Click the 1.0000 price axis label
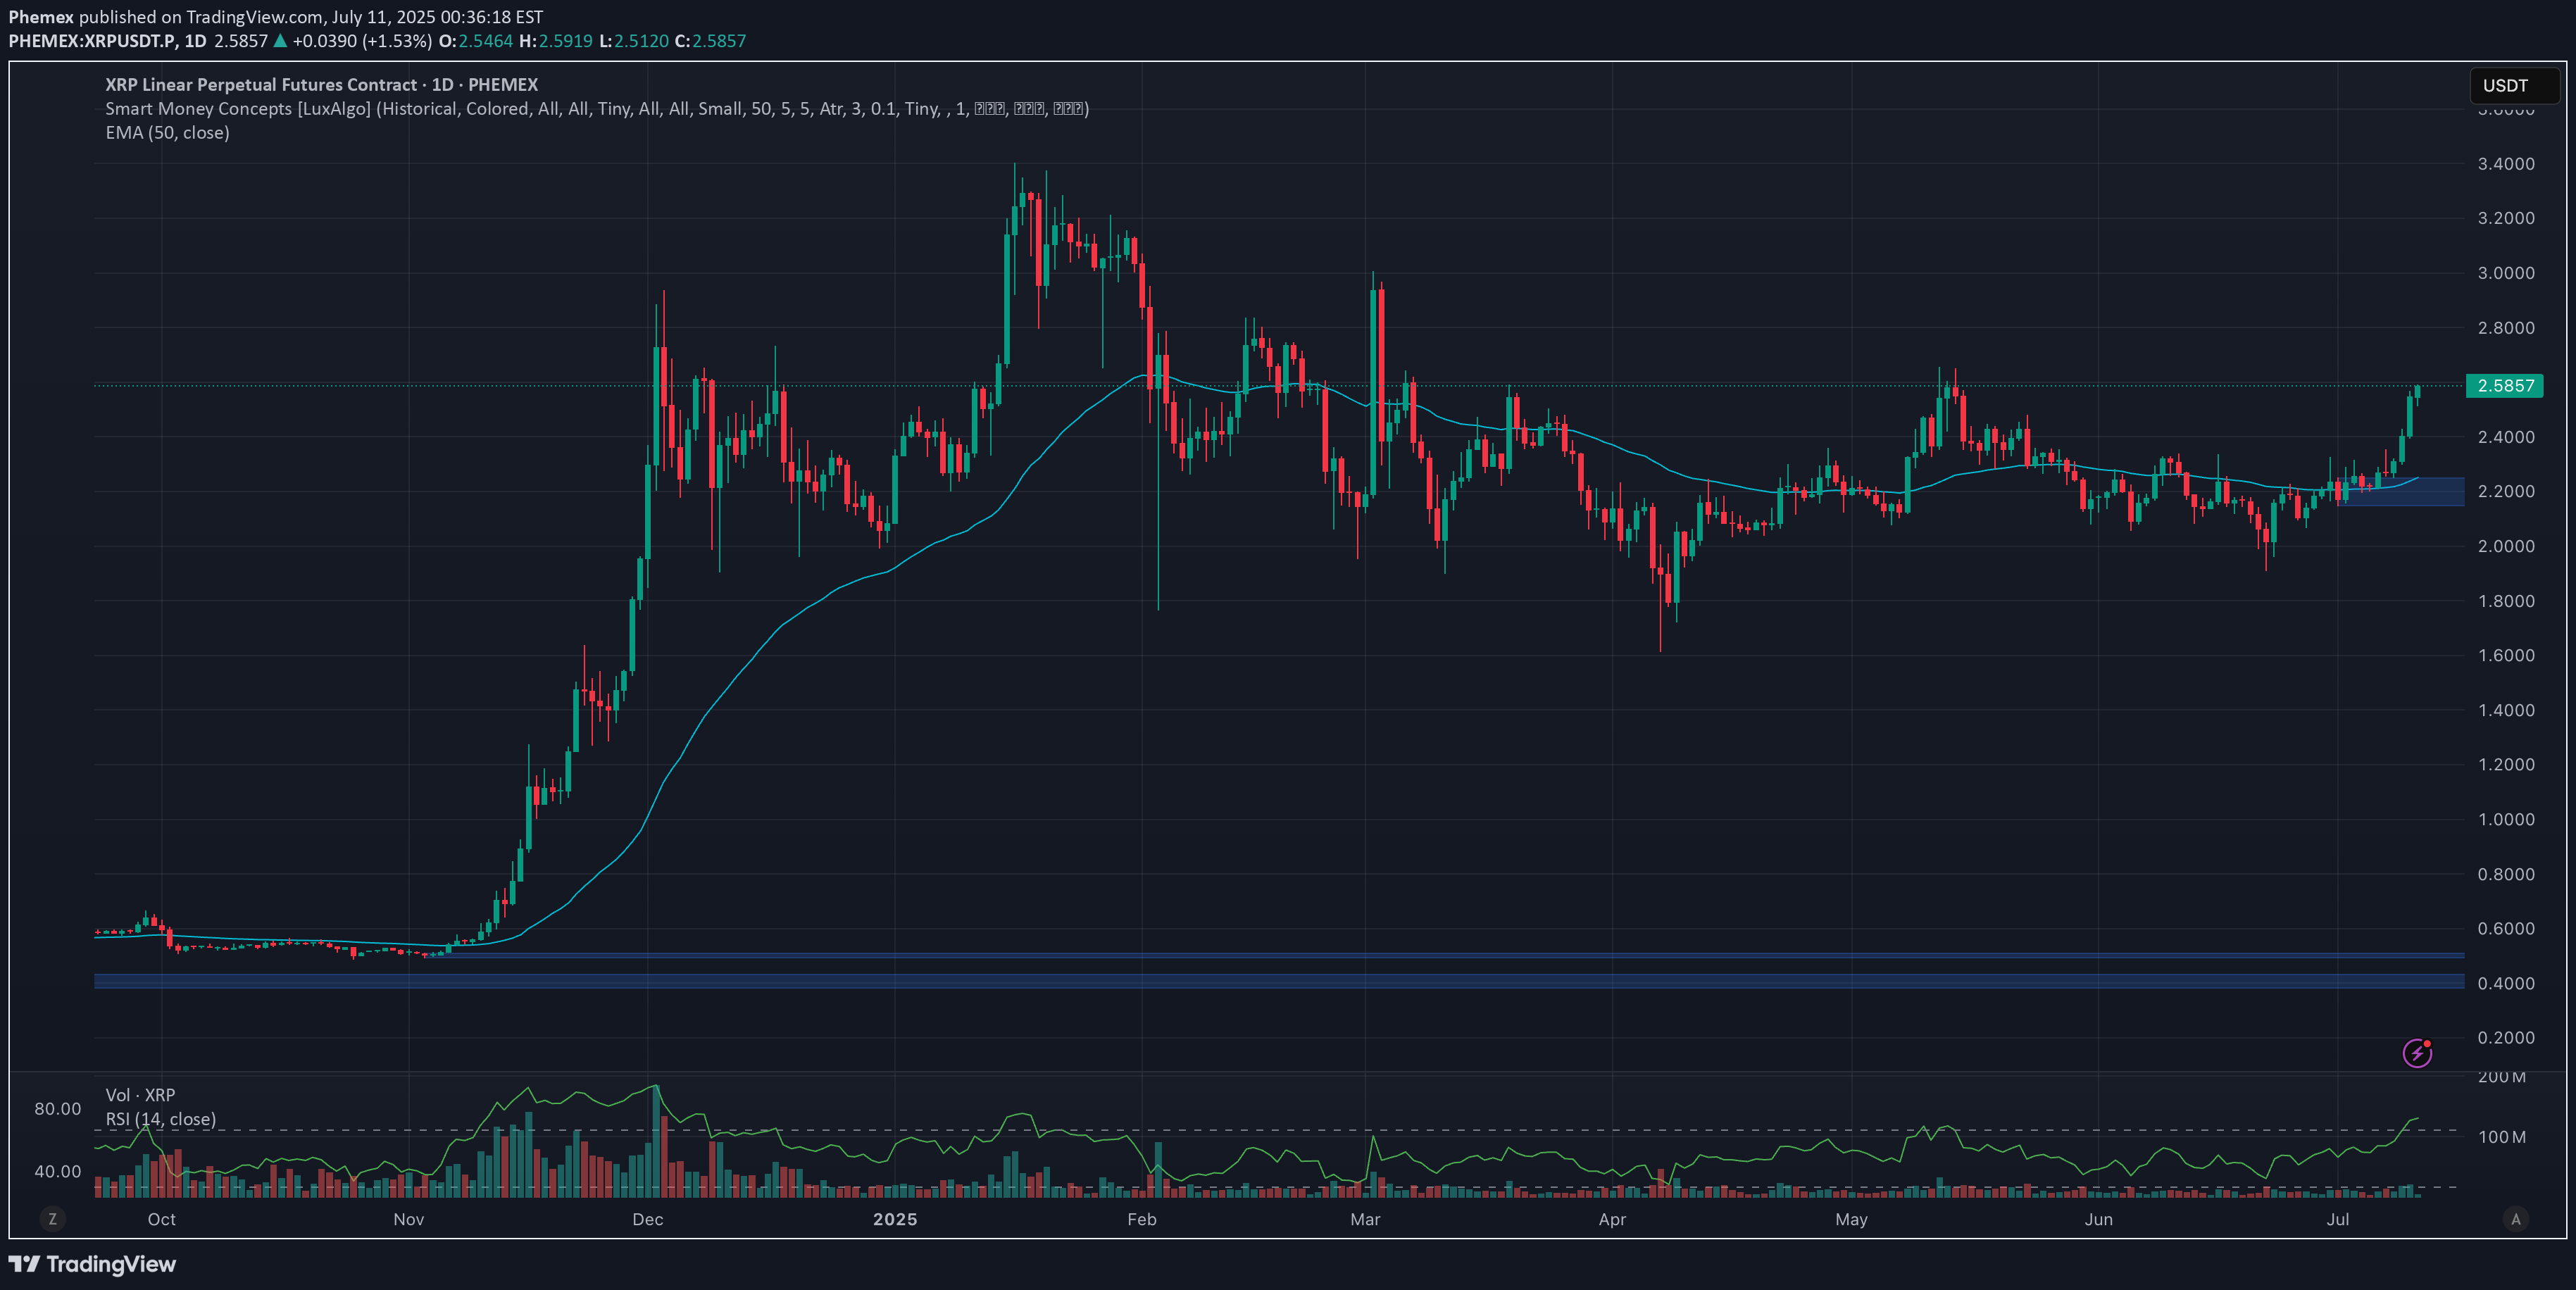This screenshot has height=1290, width=2576. click(x=2506, y=819)
